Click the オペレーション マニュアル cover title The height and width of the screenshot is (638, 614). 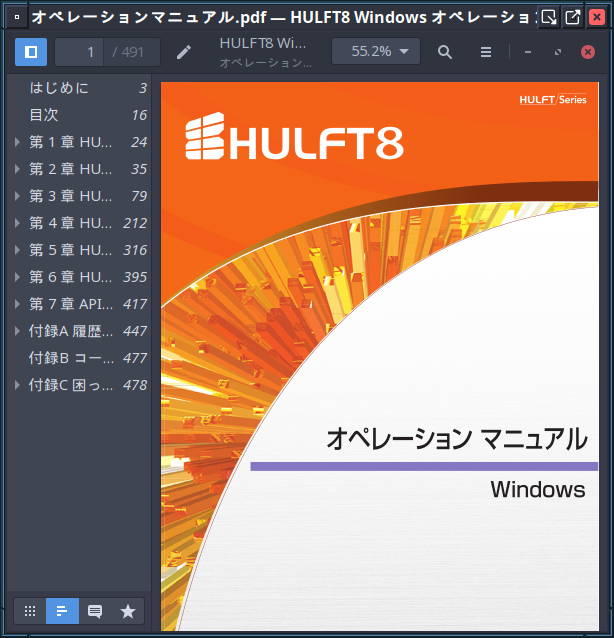[457, 439]
